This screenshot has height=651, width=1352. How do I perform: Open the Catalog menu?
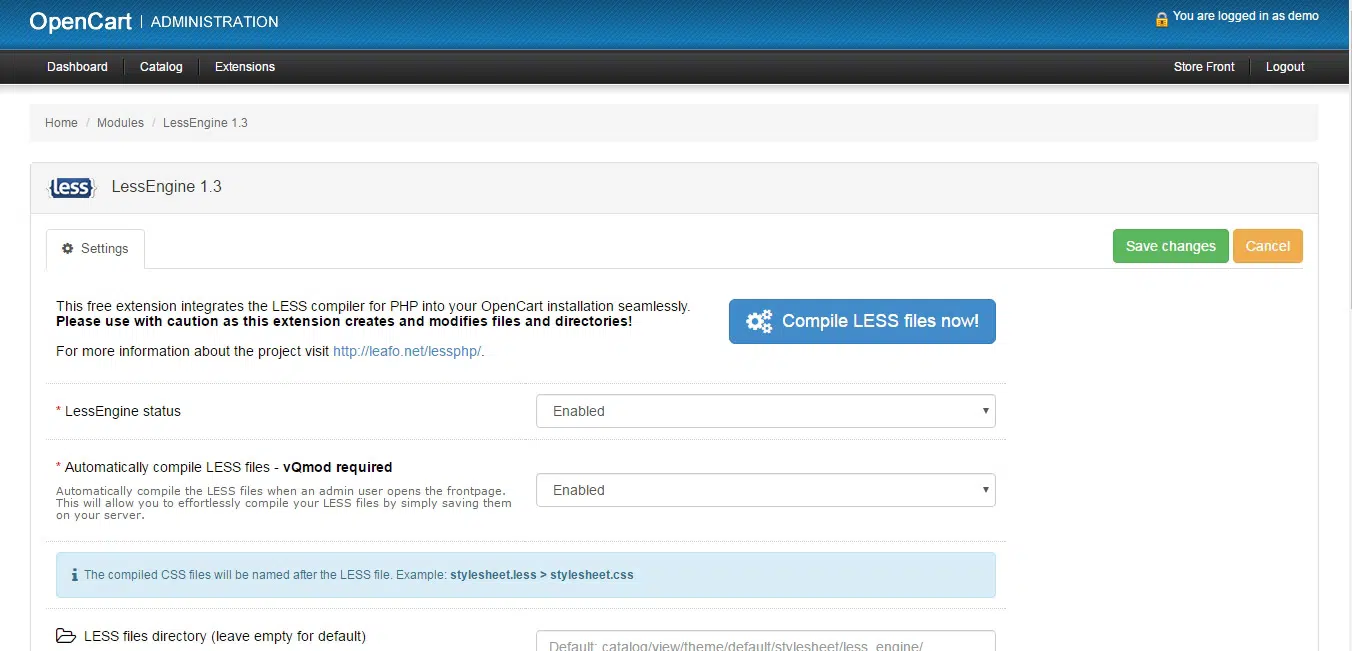(161, 67)
